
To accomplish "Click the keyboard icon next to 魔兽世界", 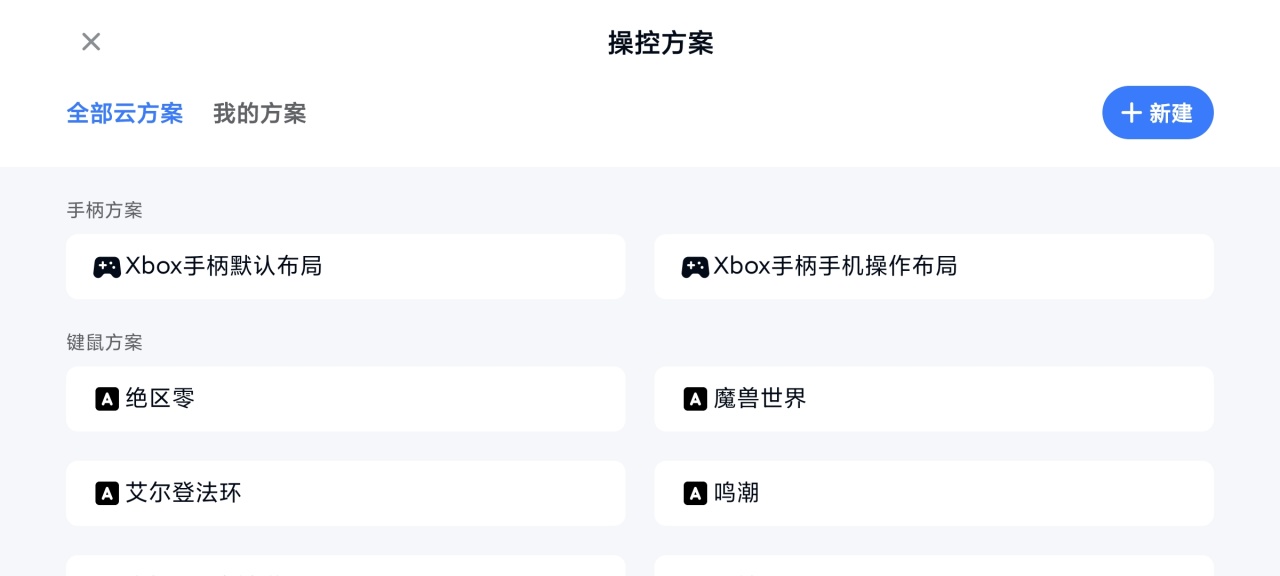I will pos(695,399).
